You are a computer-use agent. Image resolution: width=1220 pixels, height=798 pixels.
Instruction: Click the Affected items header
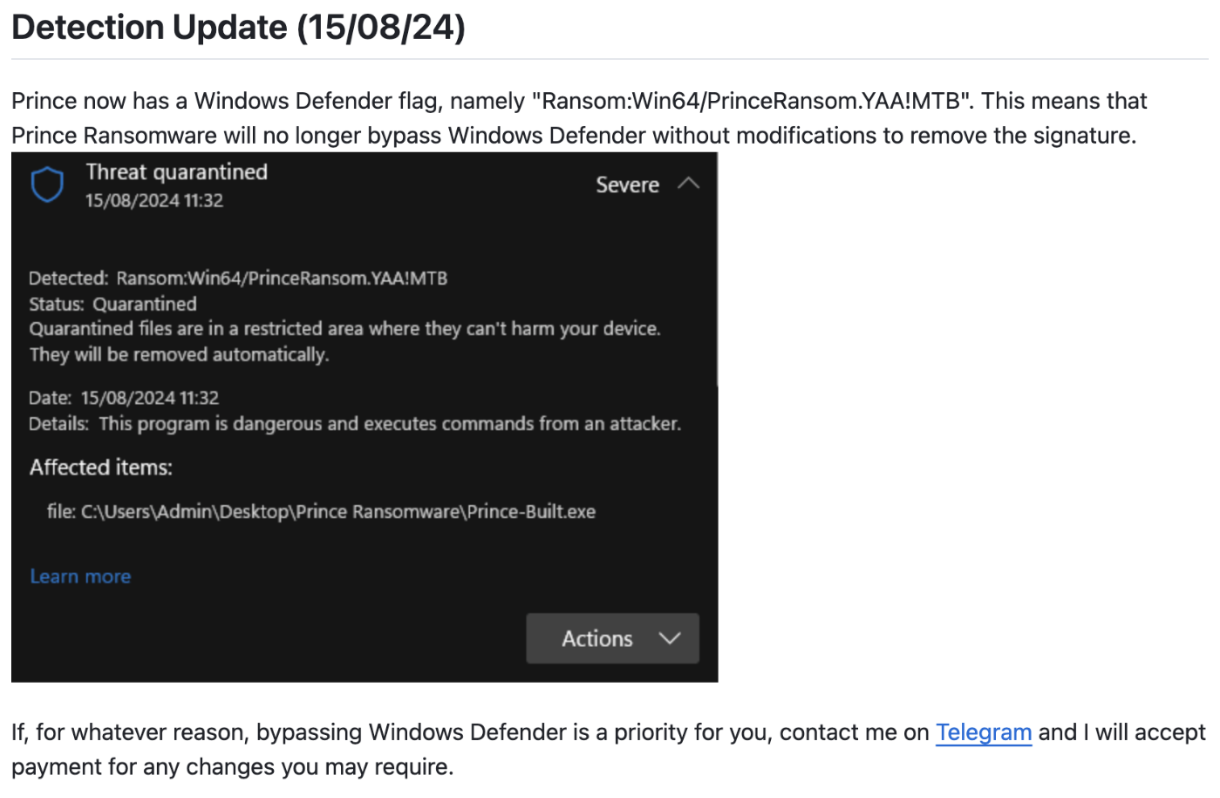101,467
